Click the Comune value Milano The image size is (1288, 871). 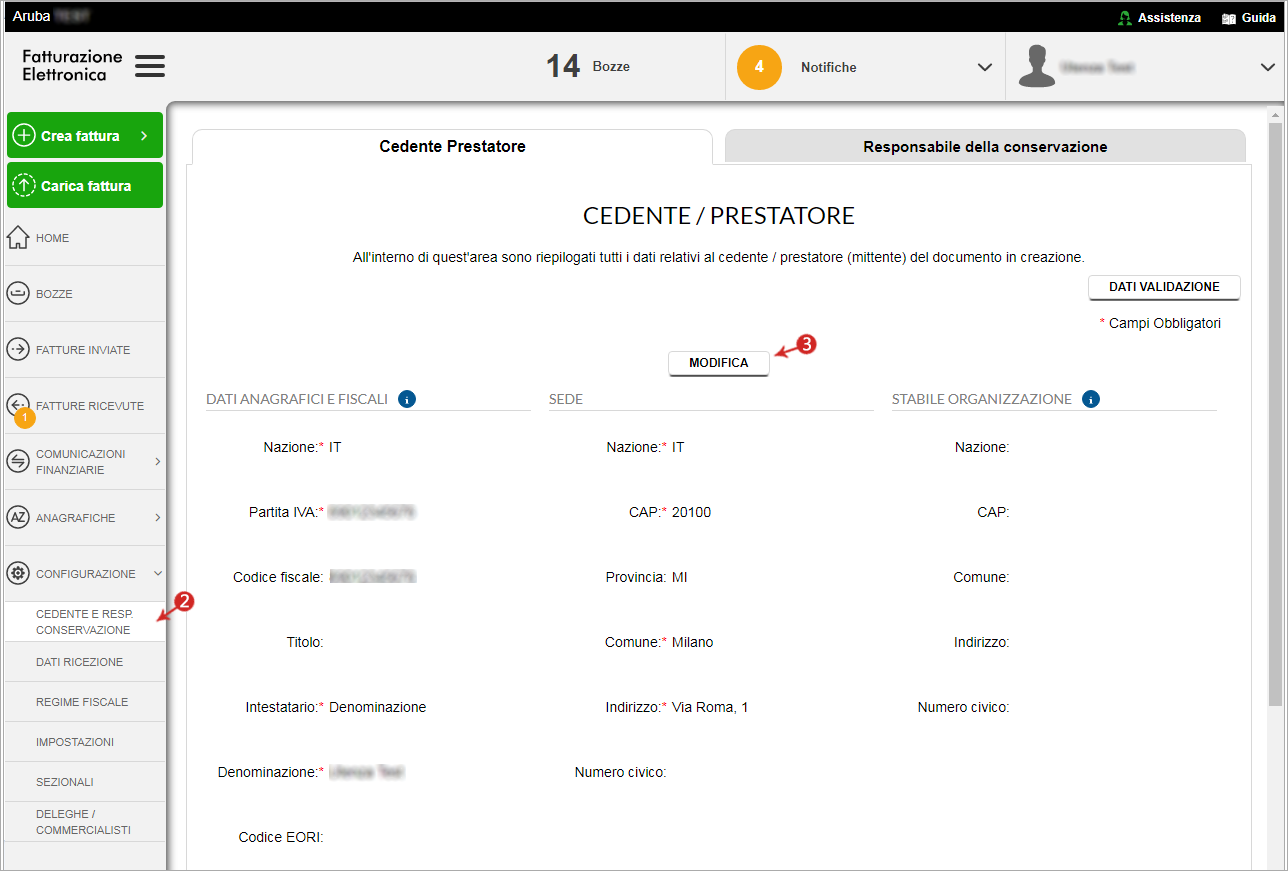[x=693, y=642]
